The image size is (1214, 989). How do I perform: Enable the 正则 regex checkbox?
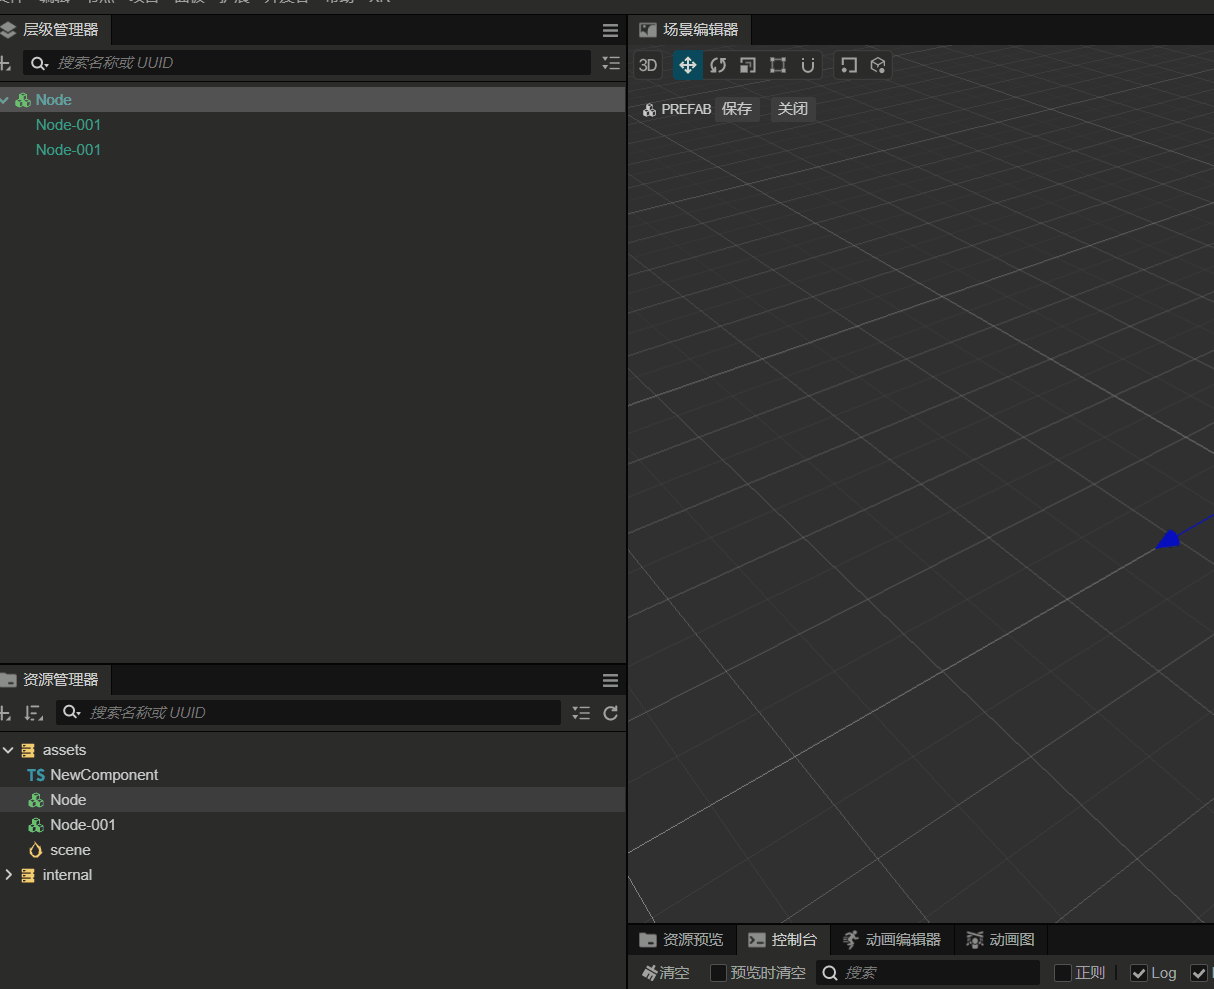point(1063,973)
